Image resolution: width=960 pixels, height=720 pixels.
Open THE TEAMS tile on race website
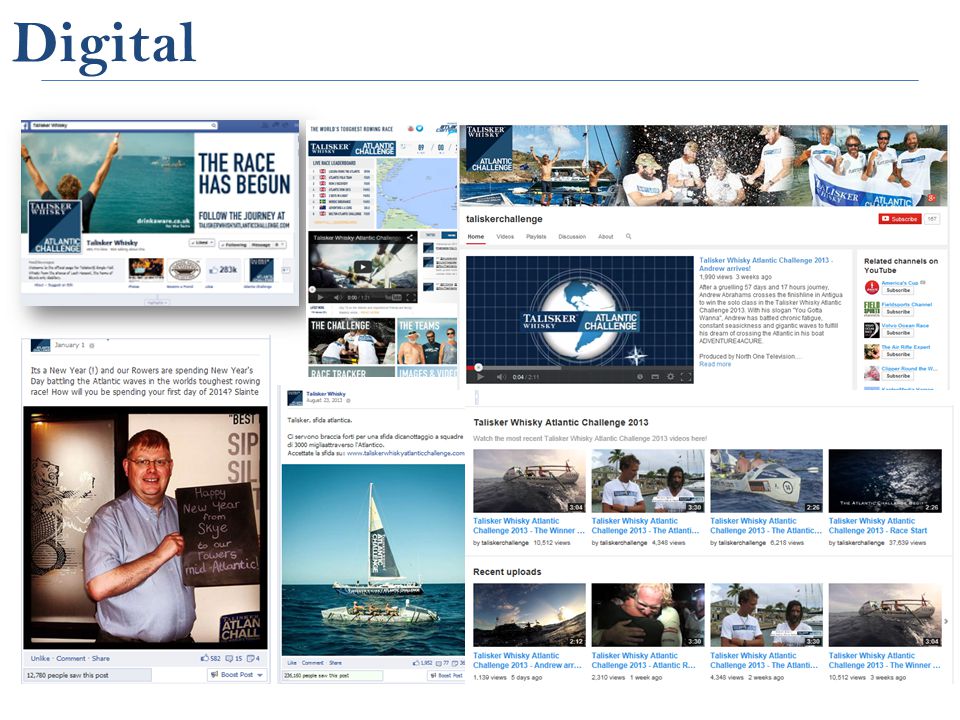[x=427, y=341]
